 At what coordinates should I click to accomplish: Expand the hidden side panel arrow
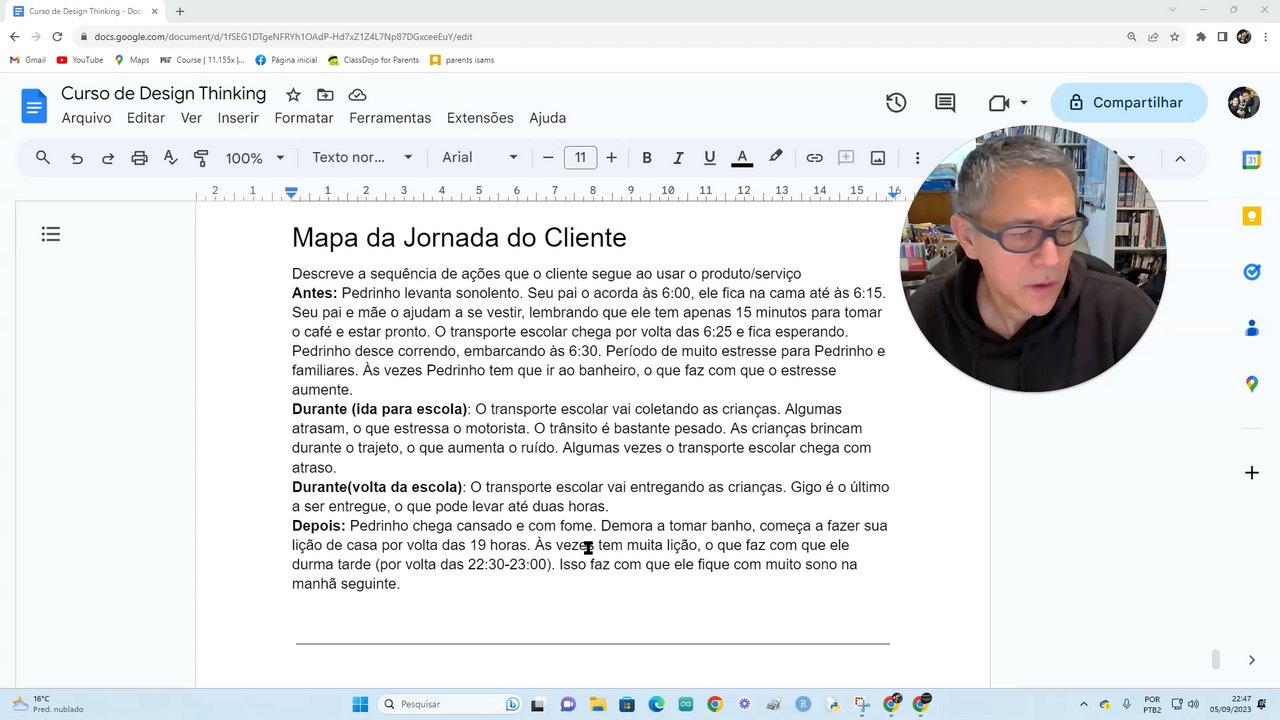[x=1252, y=660]
